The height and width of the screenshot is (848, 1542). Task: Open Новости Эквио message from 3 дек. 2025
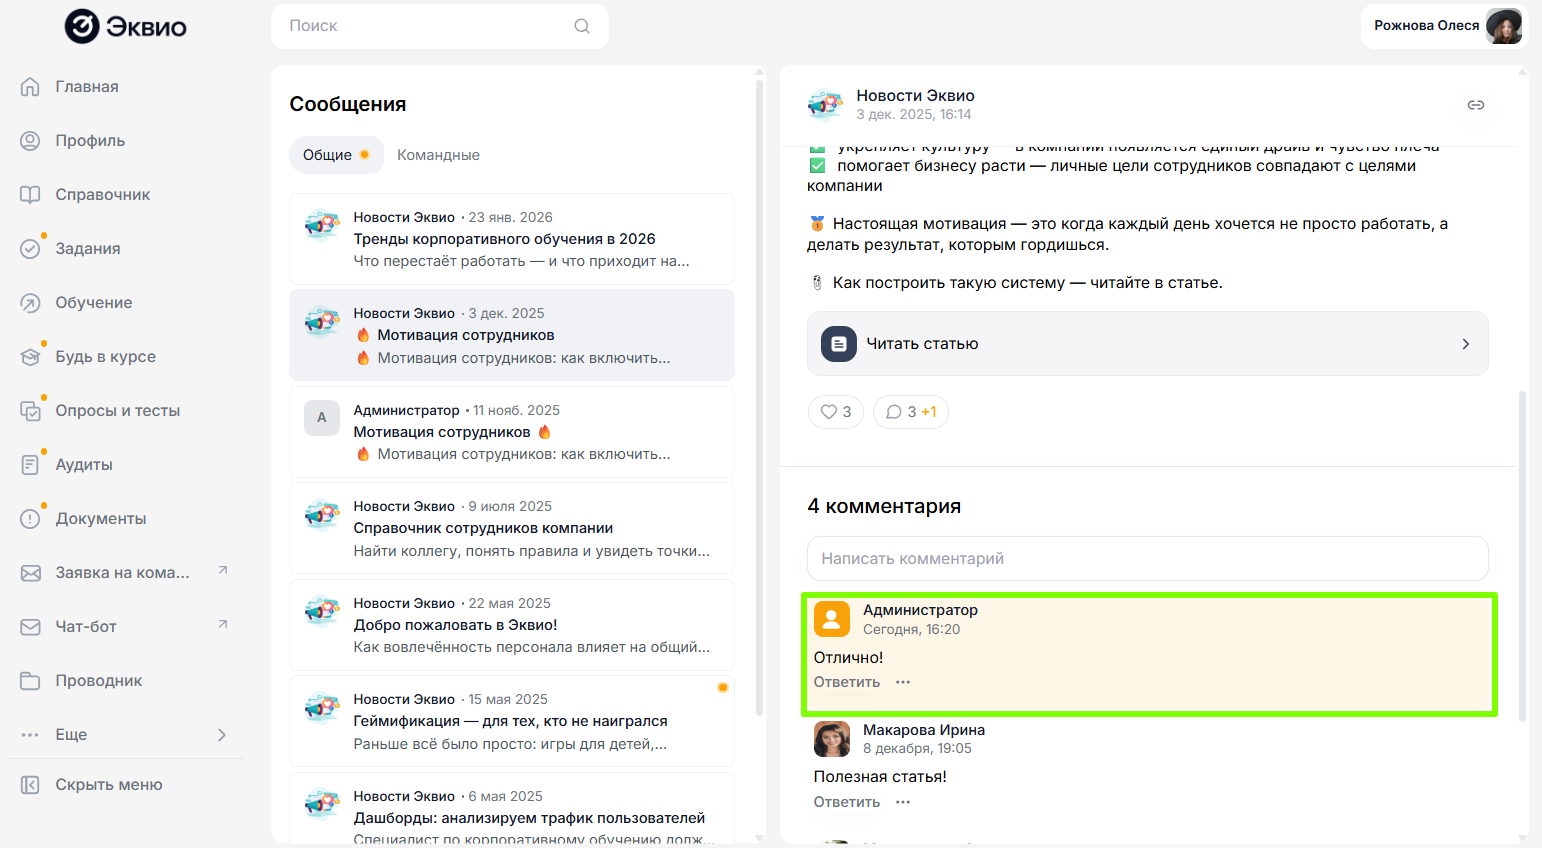click(512, 335)
